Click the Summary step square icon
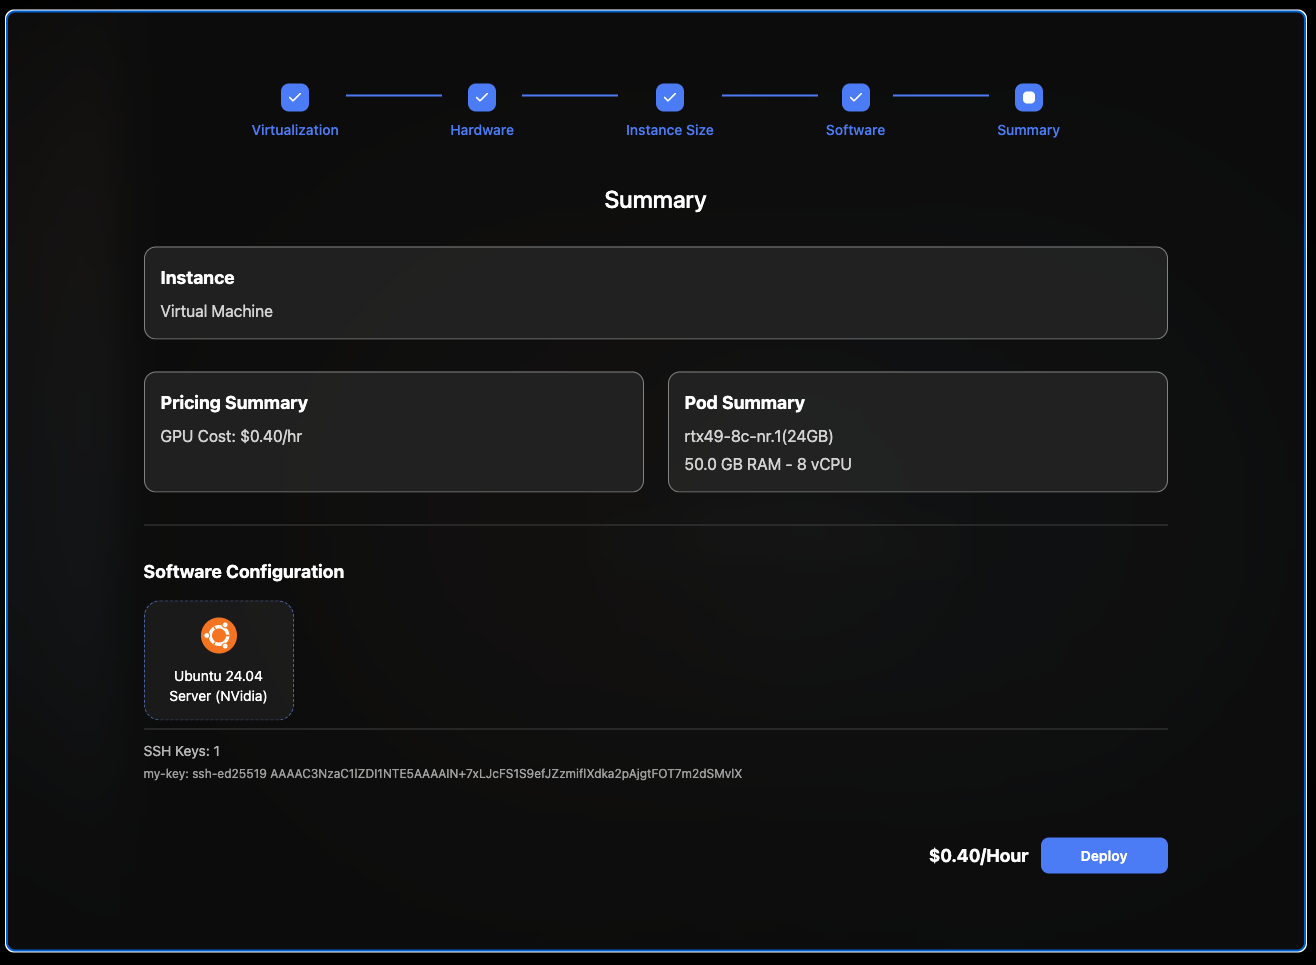The image size is (1316, 965). coord(1028,97)
